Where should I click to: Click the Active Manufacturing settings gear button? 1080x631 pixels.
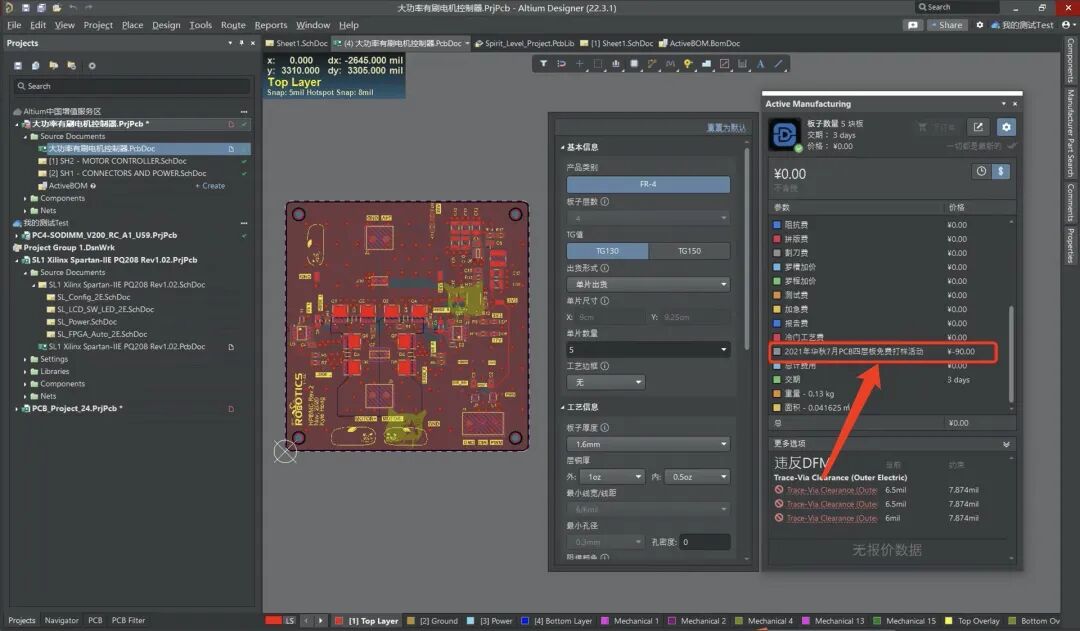coord(1006,127)
